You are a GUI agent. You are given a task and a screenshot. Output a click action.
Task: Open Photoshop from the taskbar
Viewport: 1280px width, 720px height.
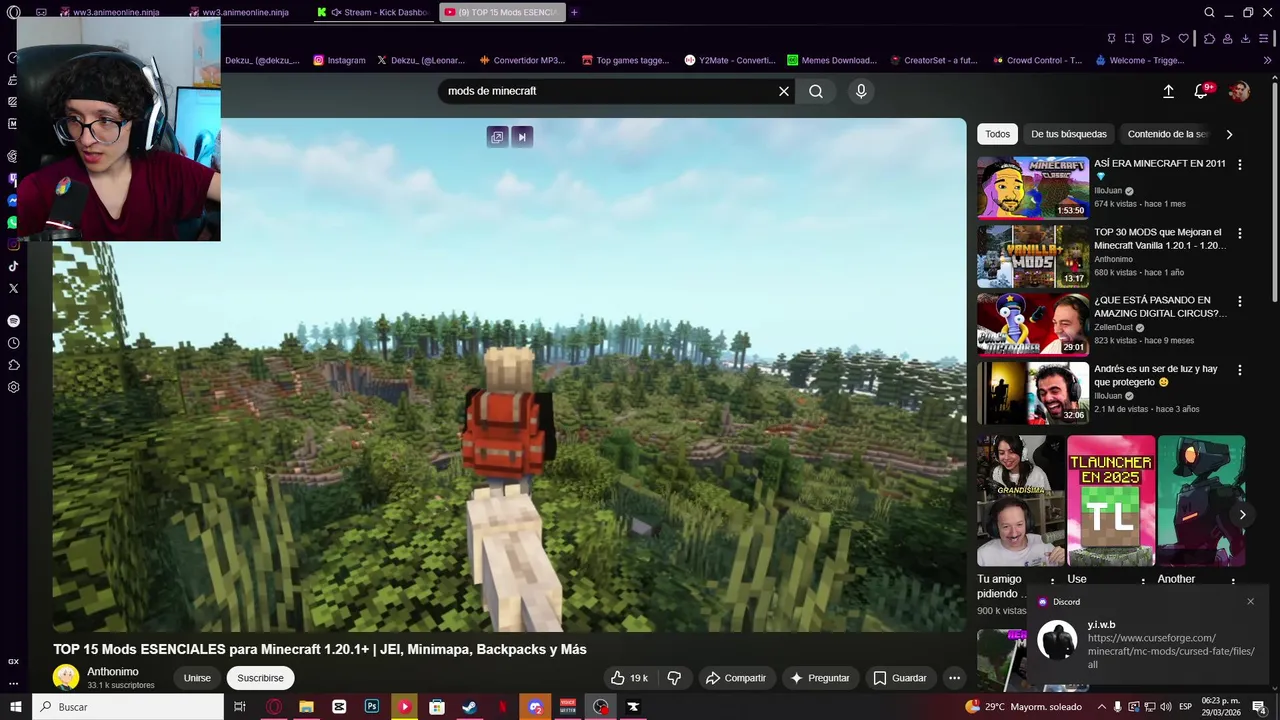(x=372, y=707)
